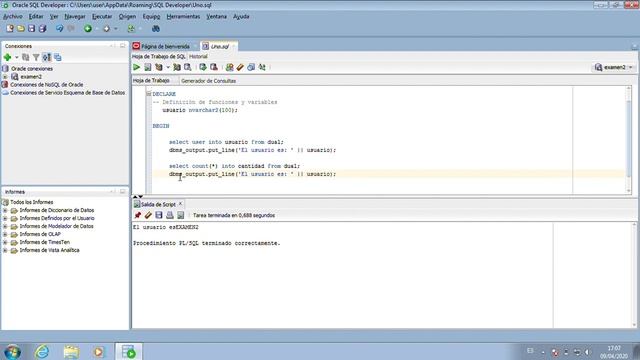Click the Commit icon in worksheet toolbar

pos(203,67)
